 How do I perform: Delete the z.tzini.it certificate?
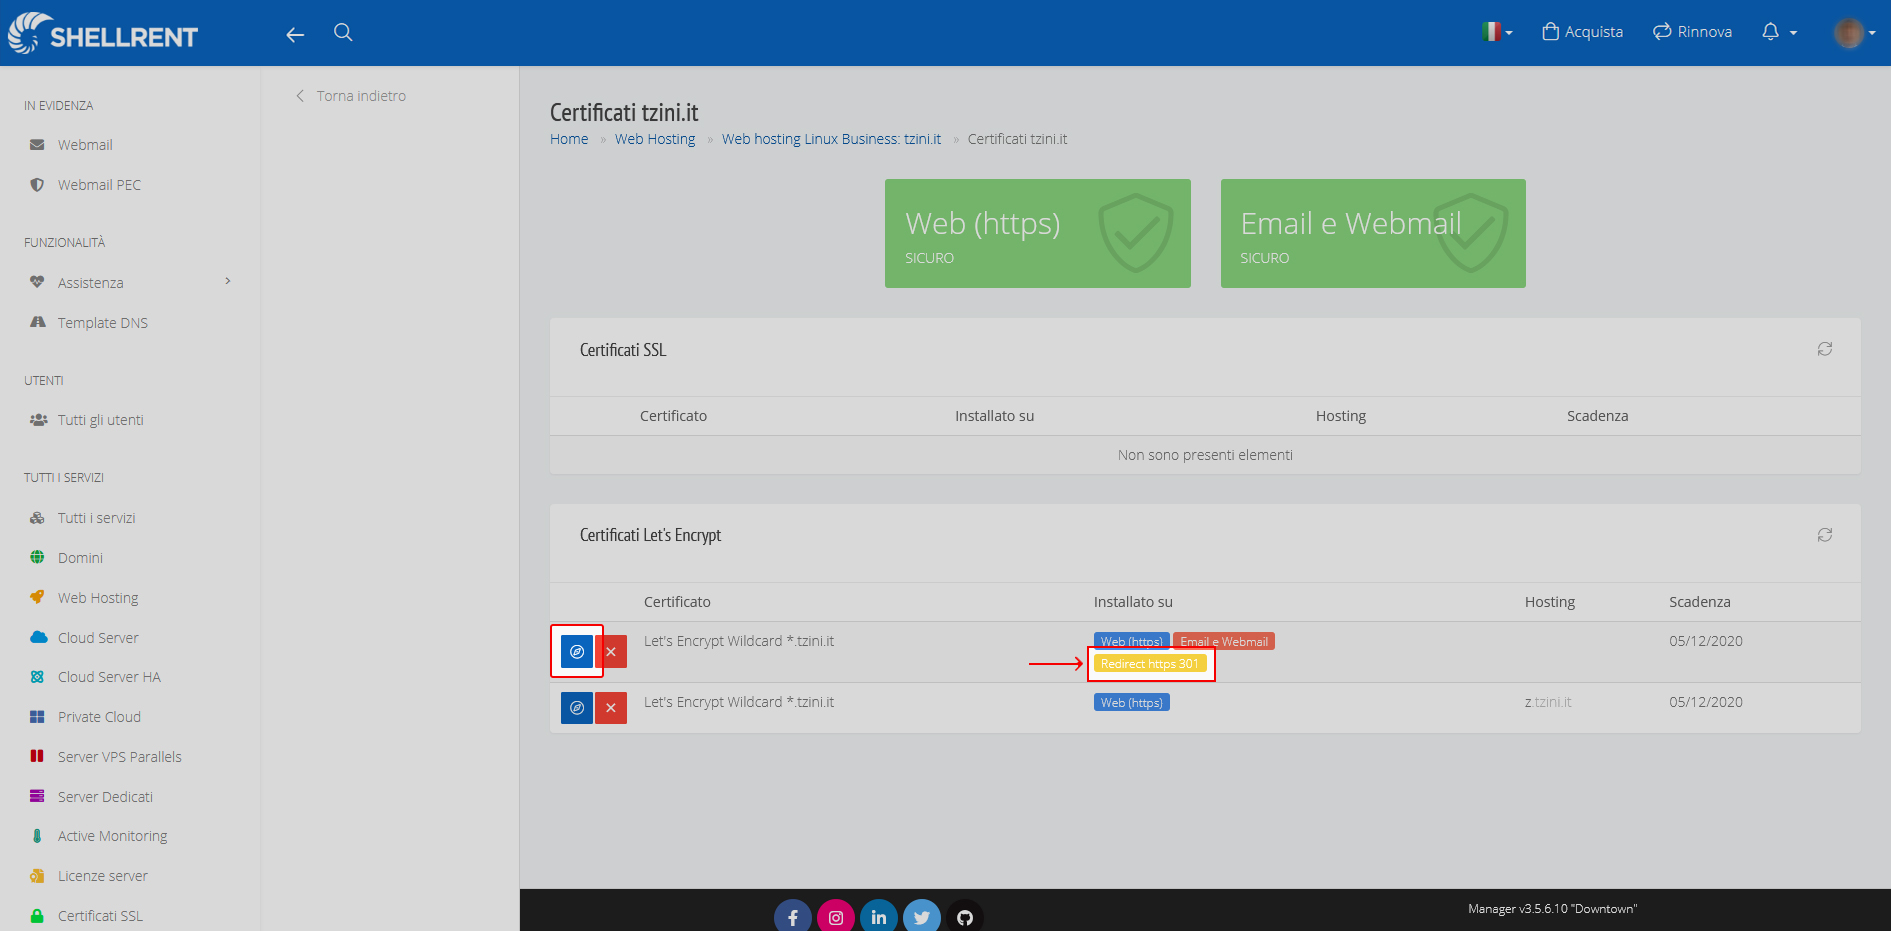click(611, 708)
